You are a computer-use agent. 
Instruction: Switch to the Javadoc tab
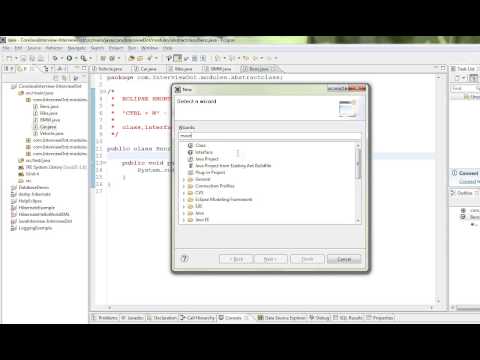(132, 318)
